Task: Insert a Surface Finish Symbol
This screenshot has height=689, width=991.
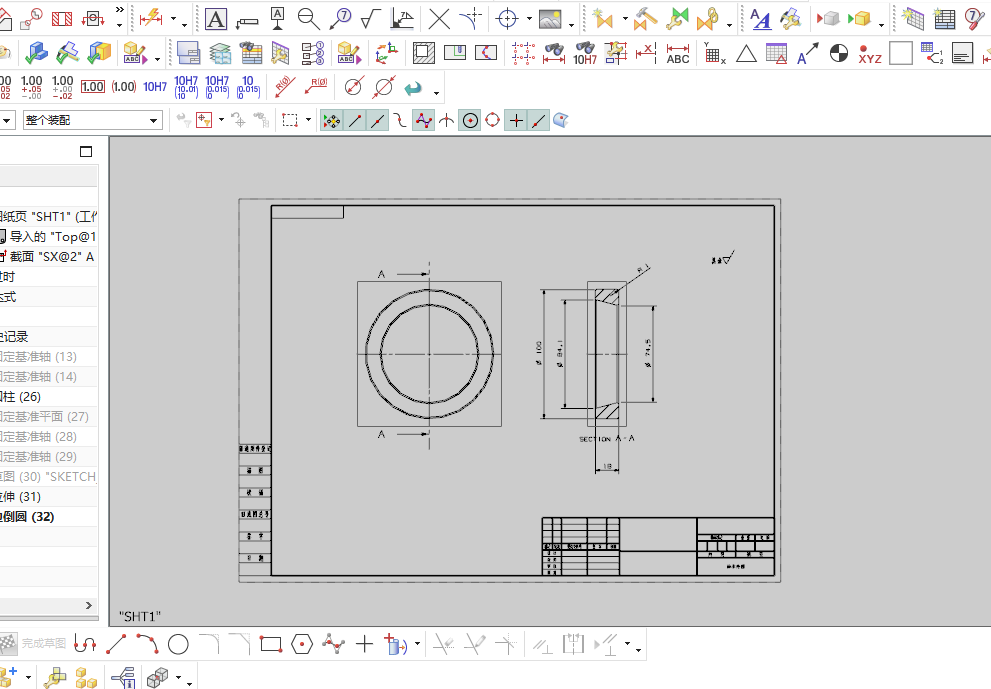Action: (370, 19)
